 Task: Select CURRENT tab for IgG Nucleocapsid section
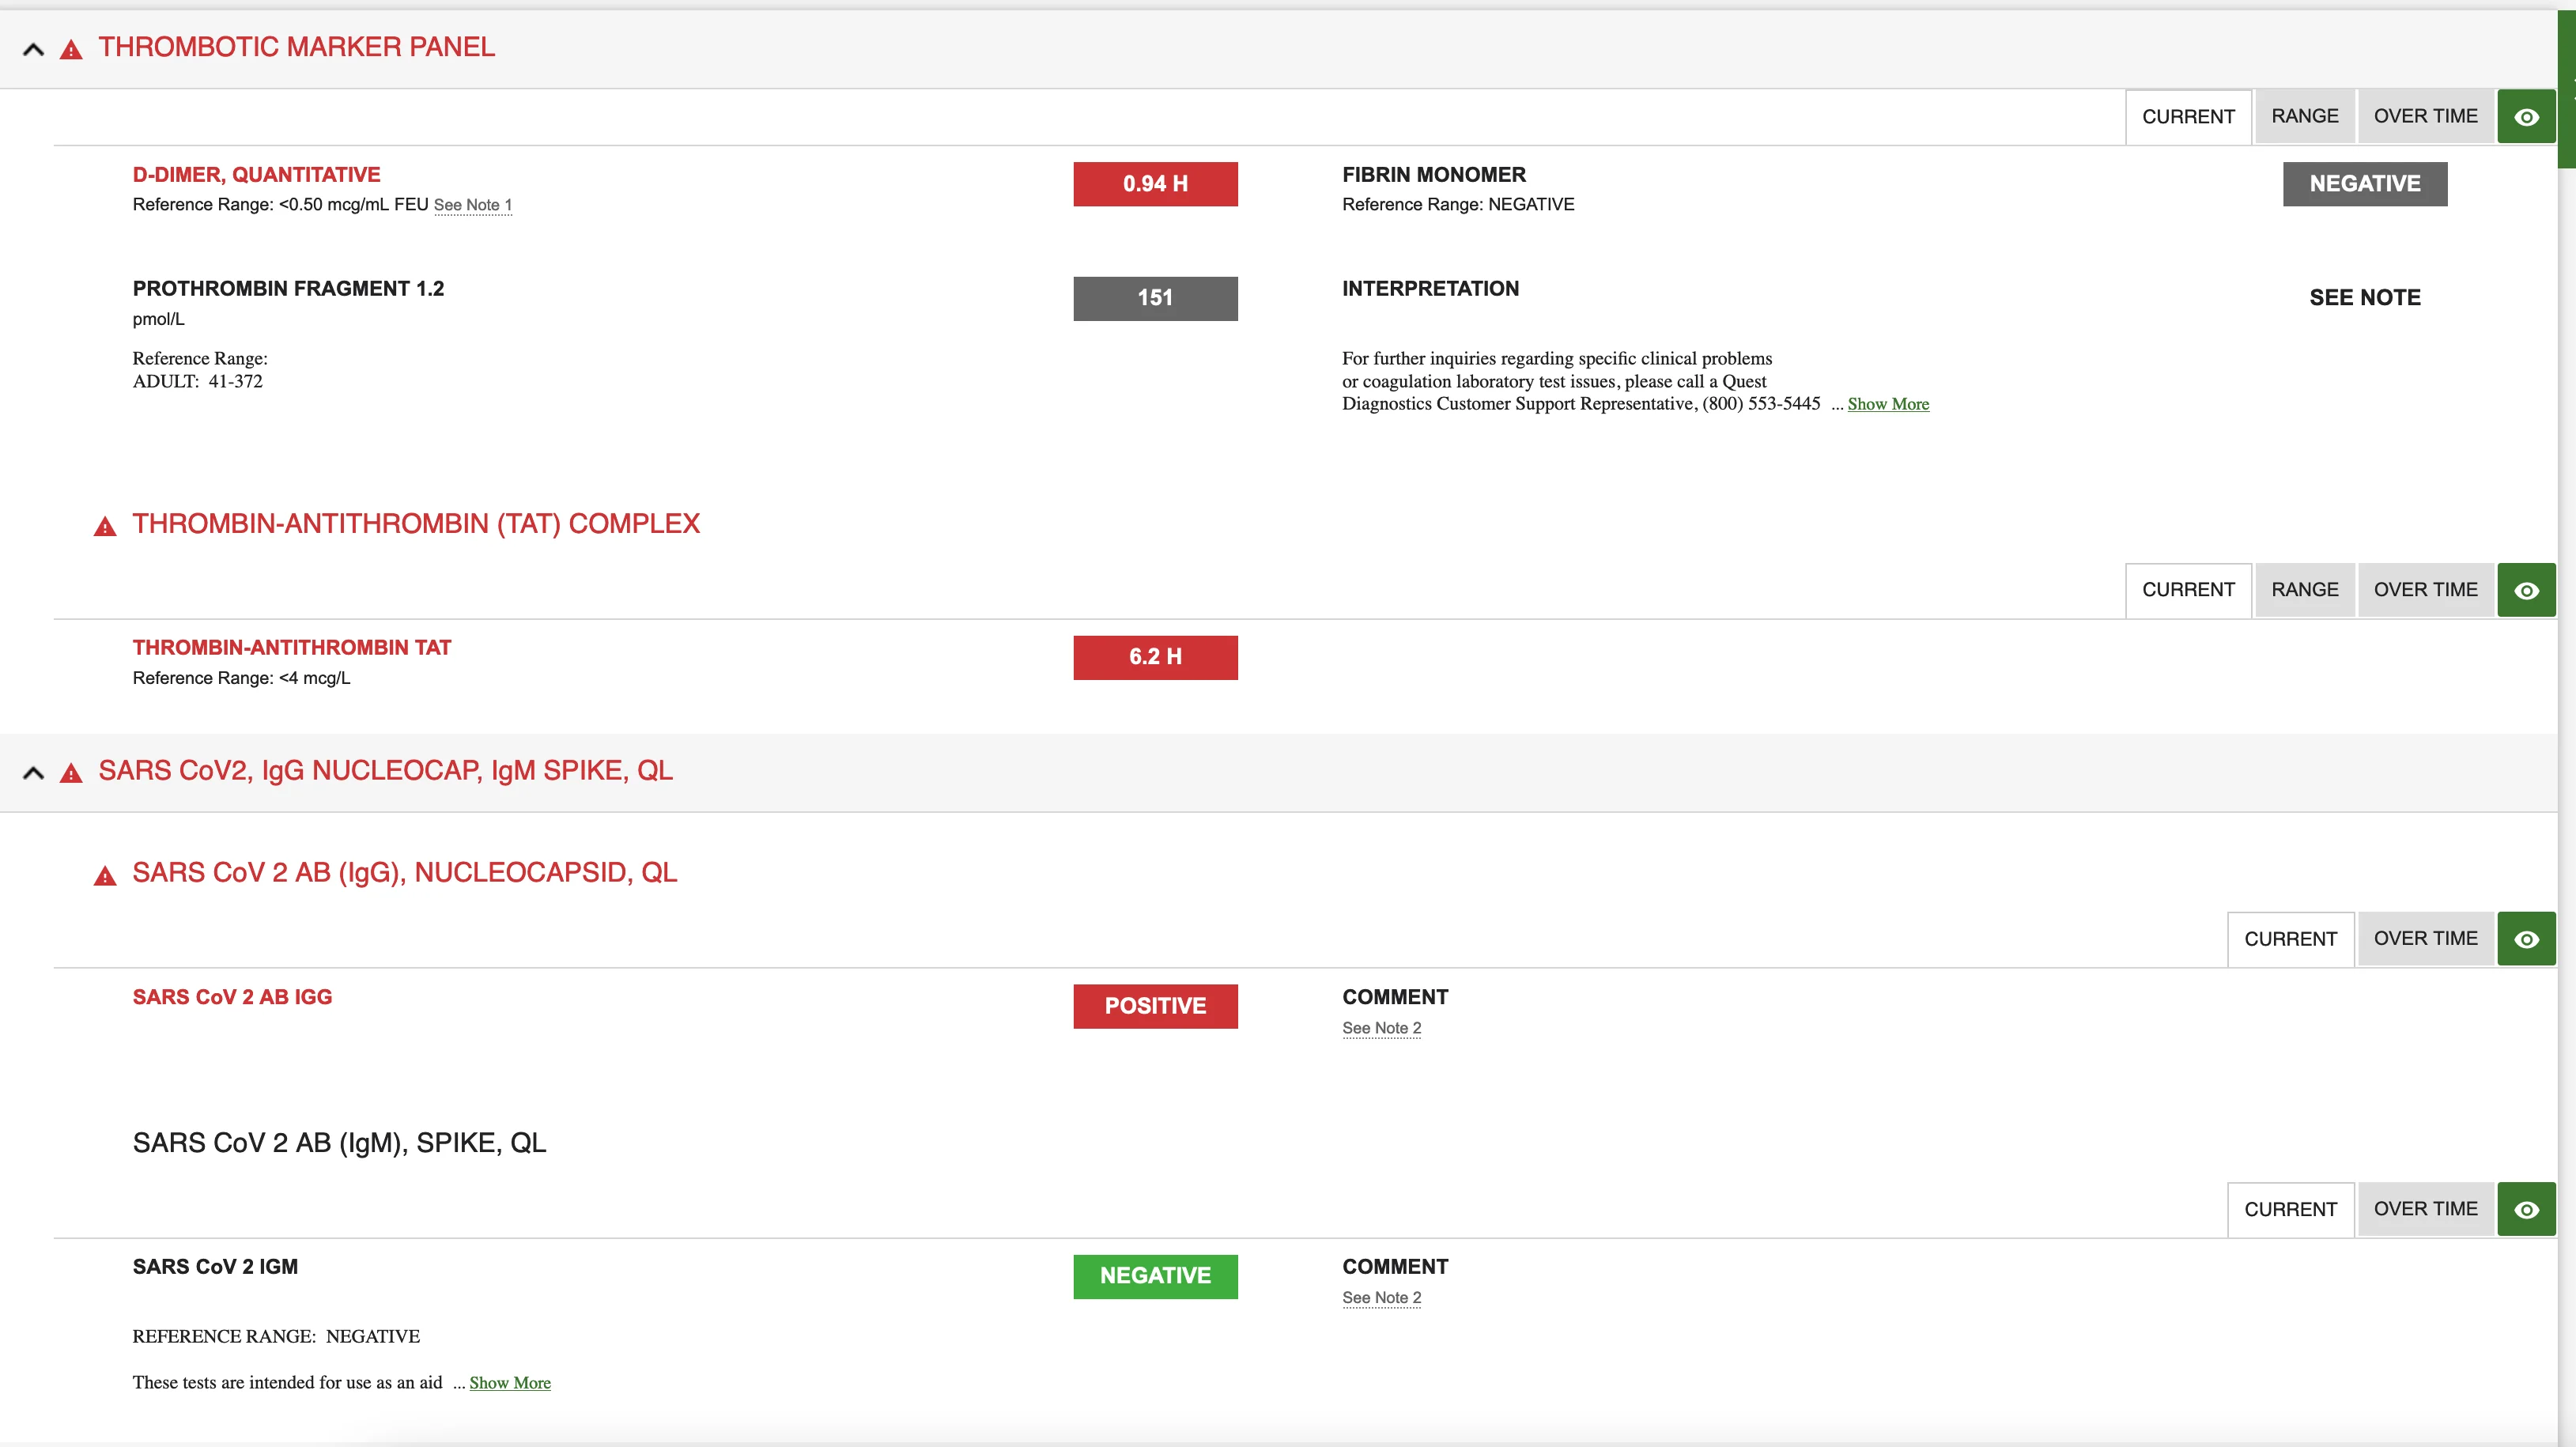click(x=2290, y=939)
